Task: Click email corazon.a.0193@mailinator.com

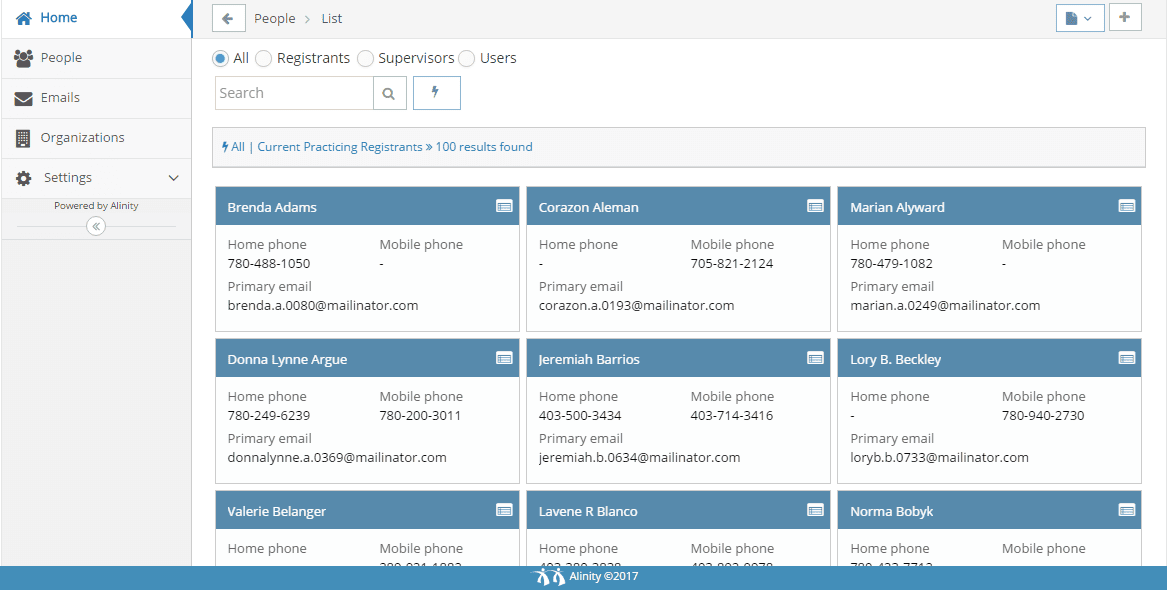Action: pyautogui.click(x=636, y=305)
